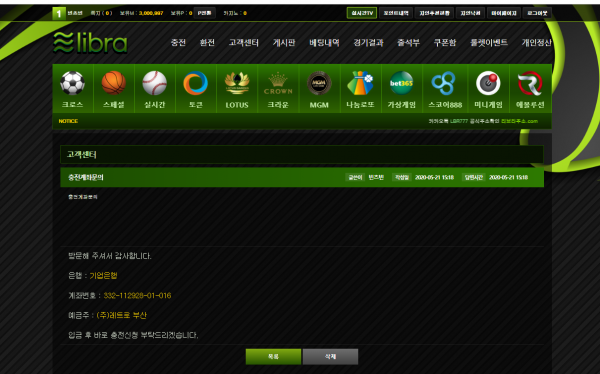Open the soccer ball 크로스 category
The width and height of the screenshot is (600, 374).
click(x=72, y=89)
